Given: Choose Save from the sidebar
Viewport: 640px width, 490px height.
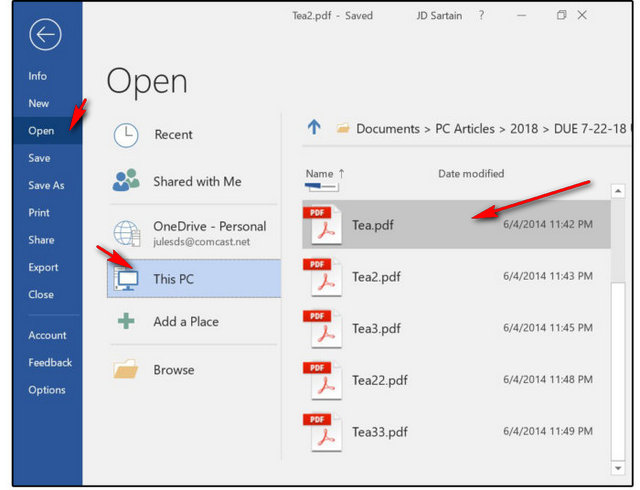Looking at the screenshot, I should pyautogui.click(x=39, y=158).
